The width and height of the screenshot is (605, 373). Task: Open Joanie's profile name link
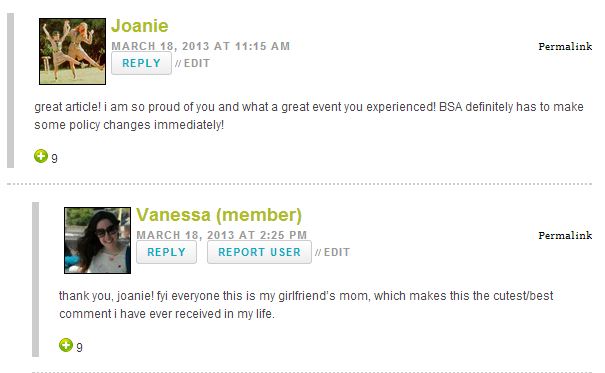pyautogui.click(x=140, y=26)
